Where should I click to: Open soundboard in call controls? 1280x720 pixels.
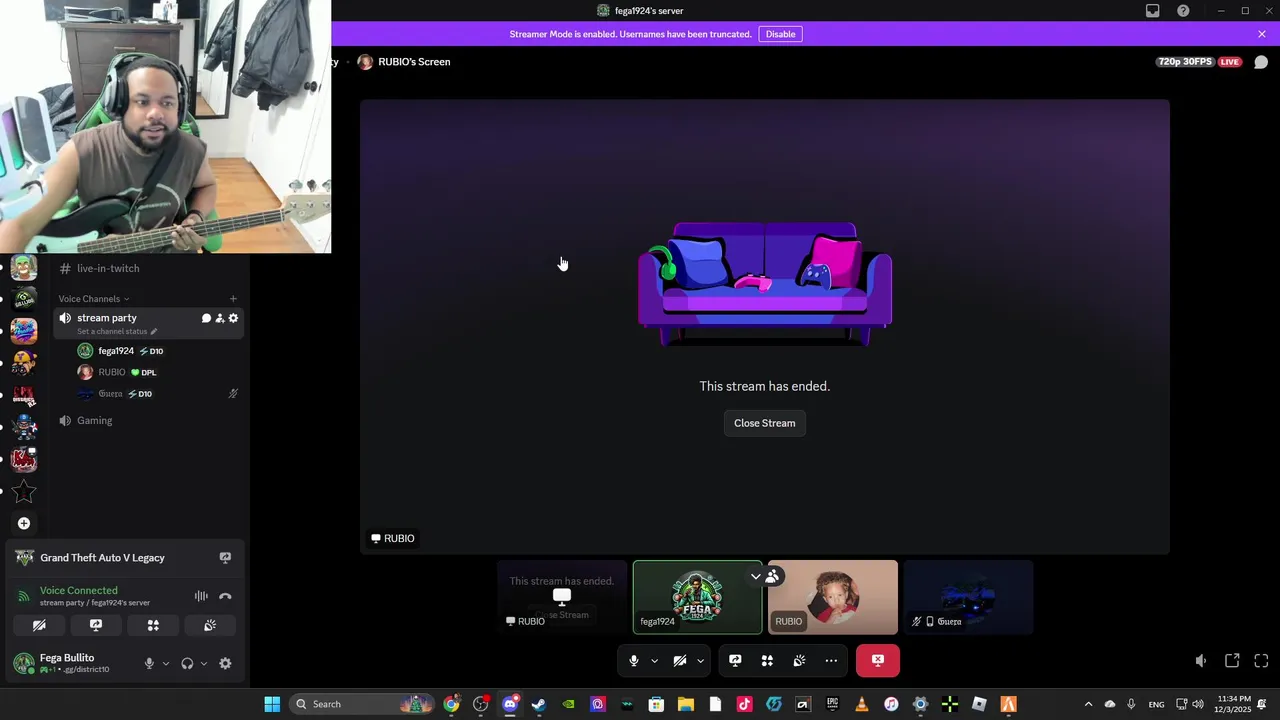point(799,661)
